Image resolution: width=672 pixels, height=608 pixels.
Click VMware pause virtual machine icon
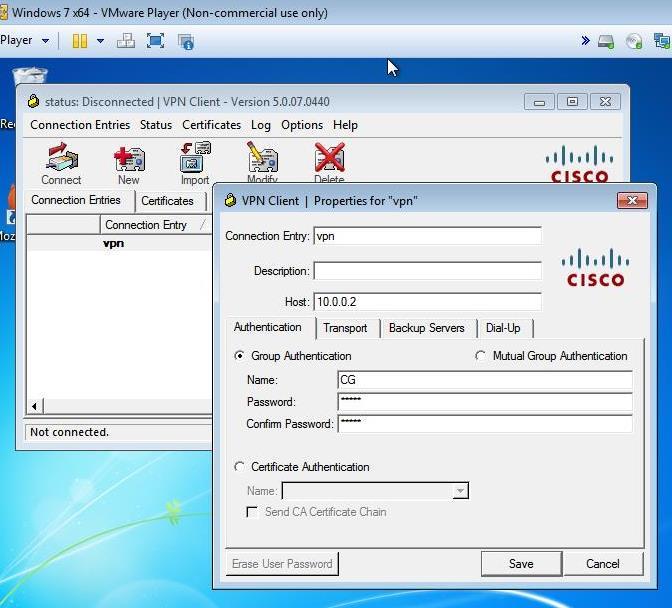[x=79, y=41]
